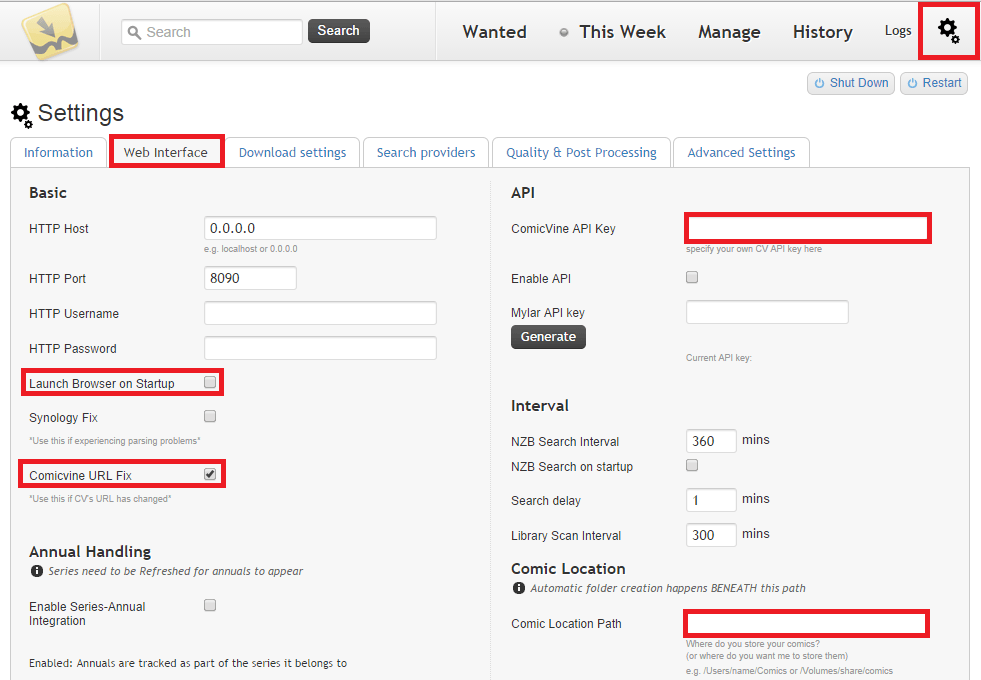Open the Quality & Post Processing tab
The width and height of the screenshot is (981, 680).
[x=581, y=152]
